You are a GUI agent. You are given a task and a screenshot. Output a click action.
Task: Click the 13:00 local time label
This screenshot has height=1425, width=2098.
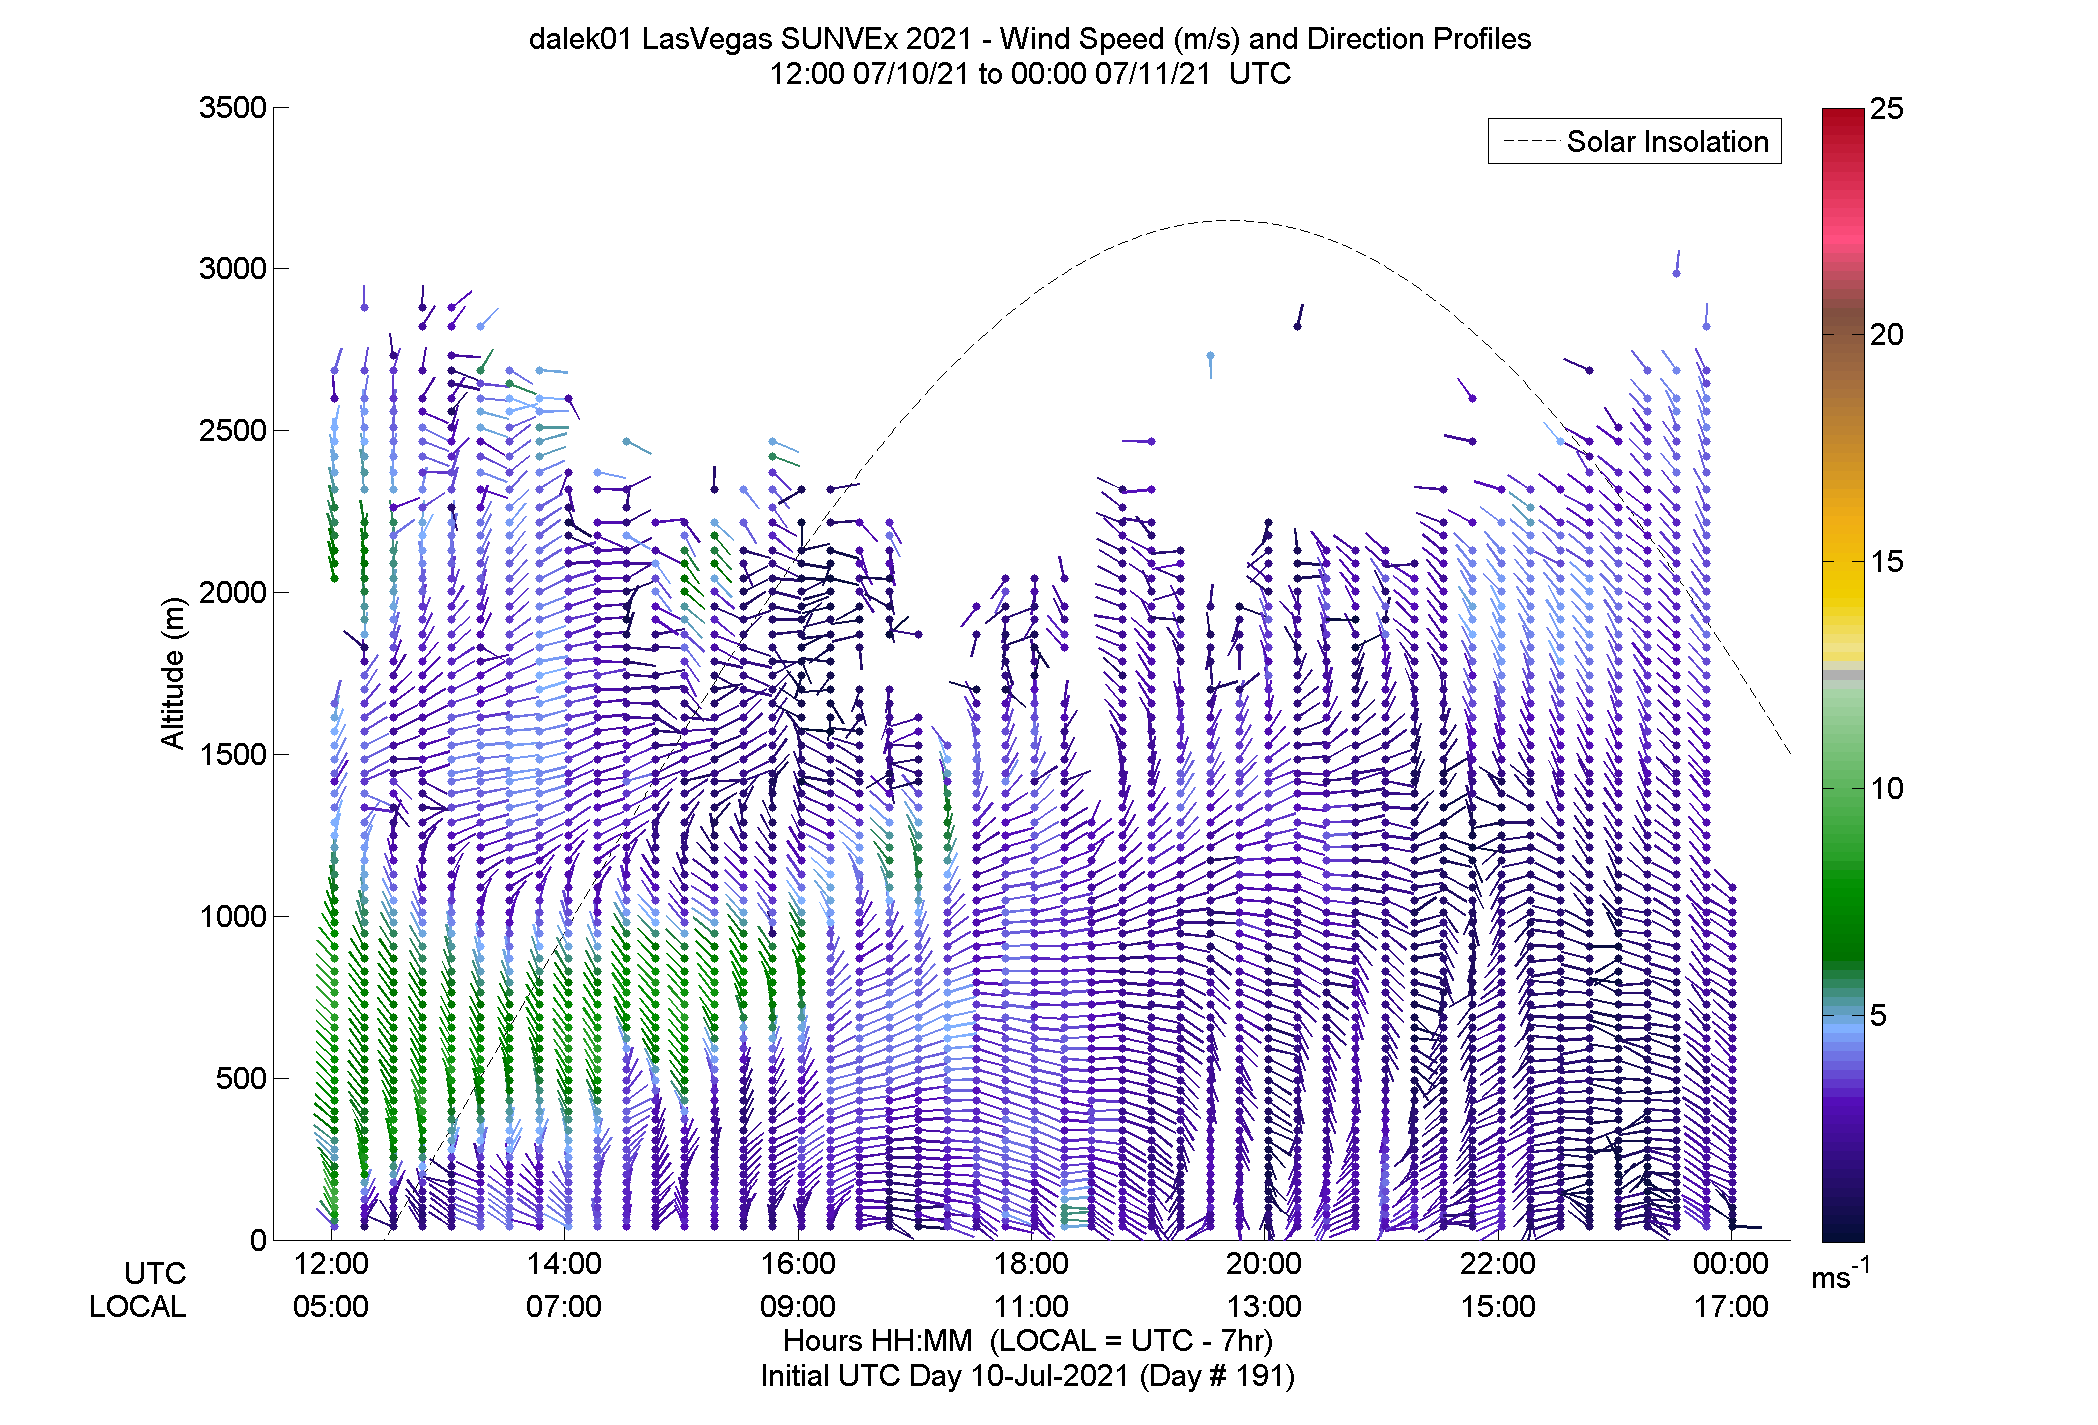(1264, 1307)
